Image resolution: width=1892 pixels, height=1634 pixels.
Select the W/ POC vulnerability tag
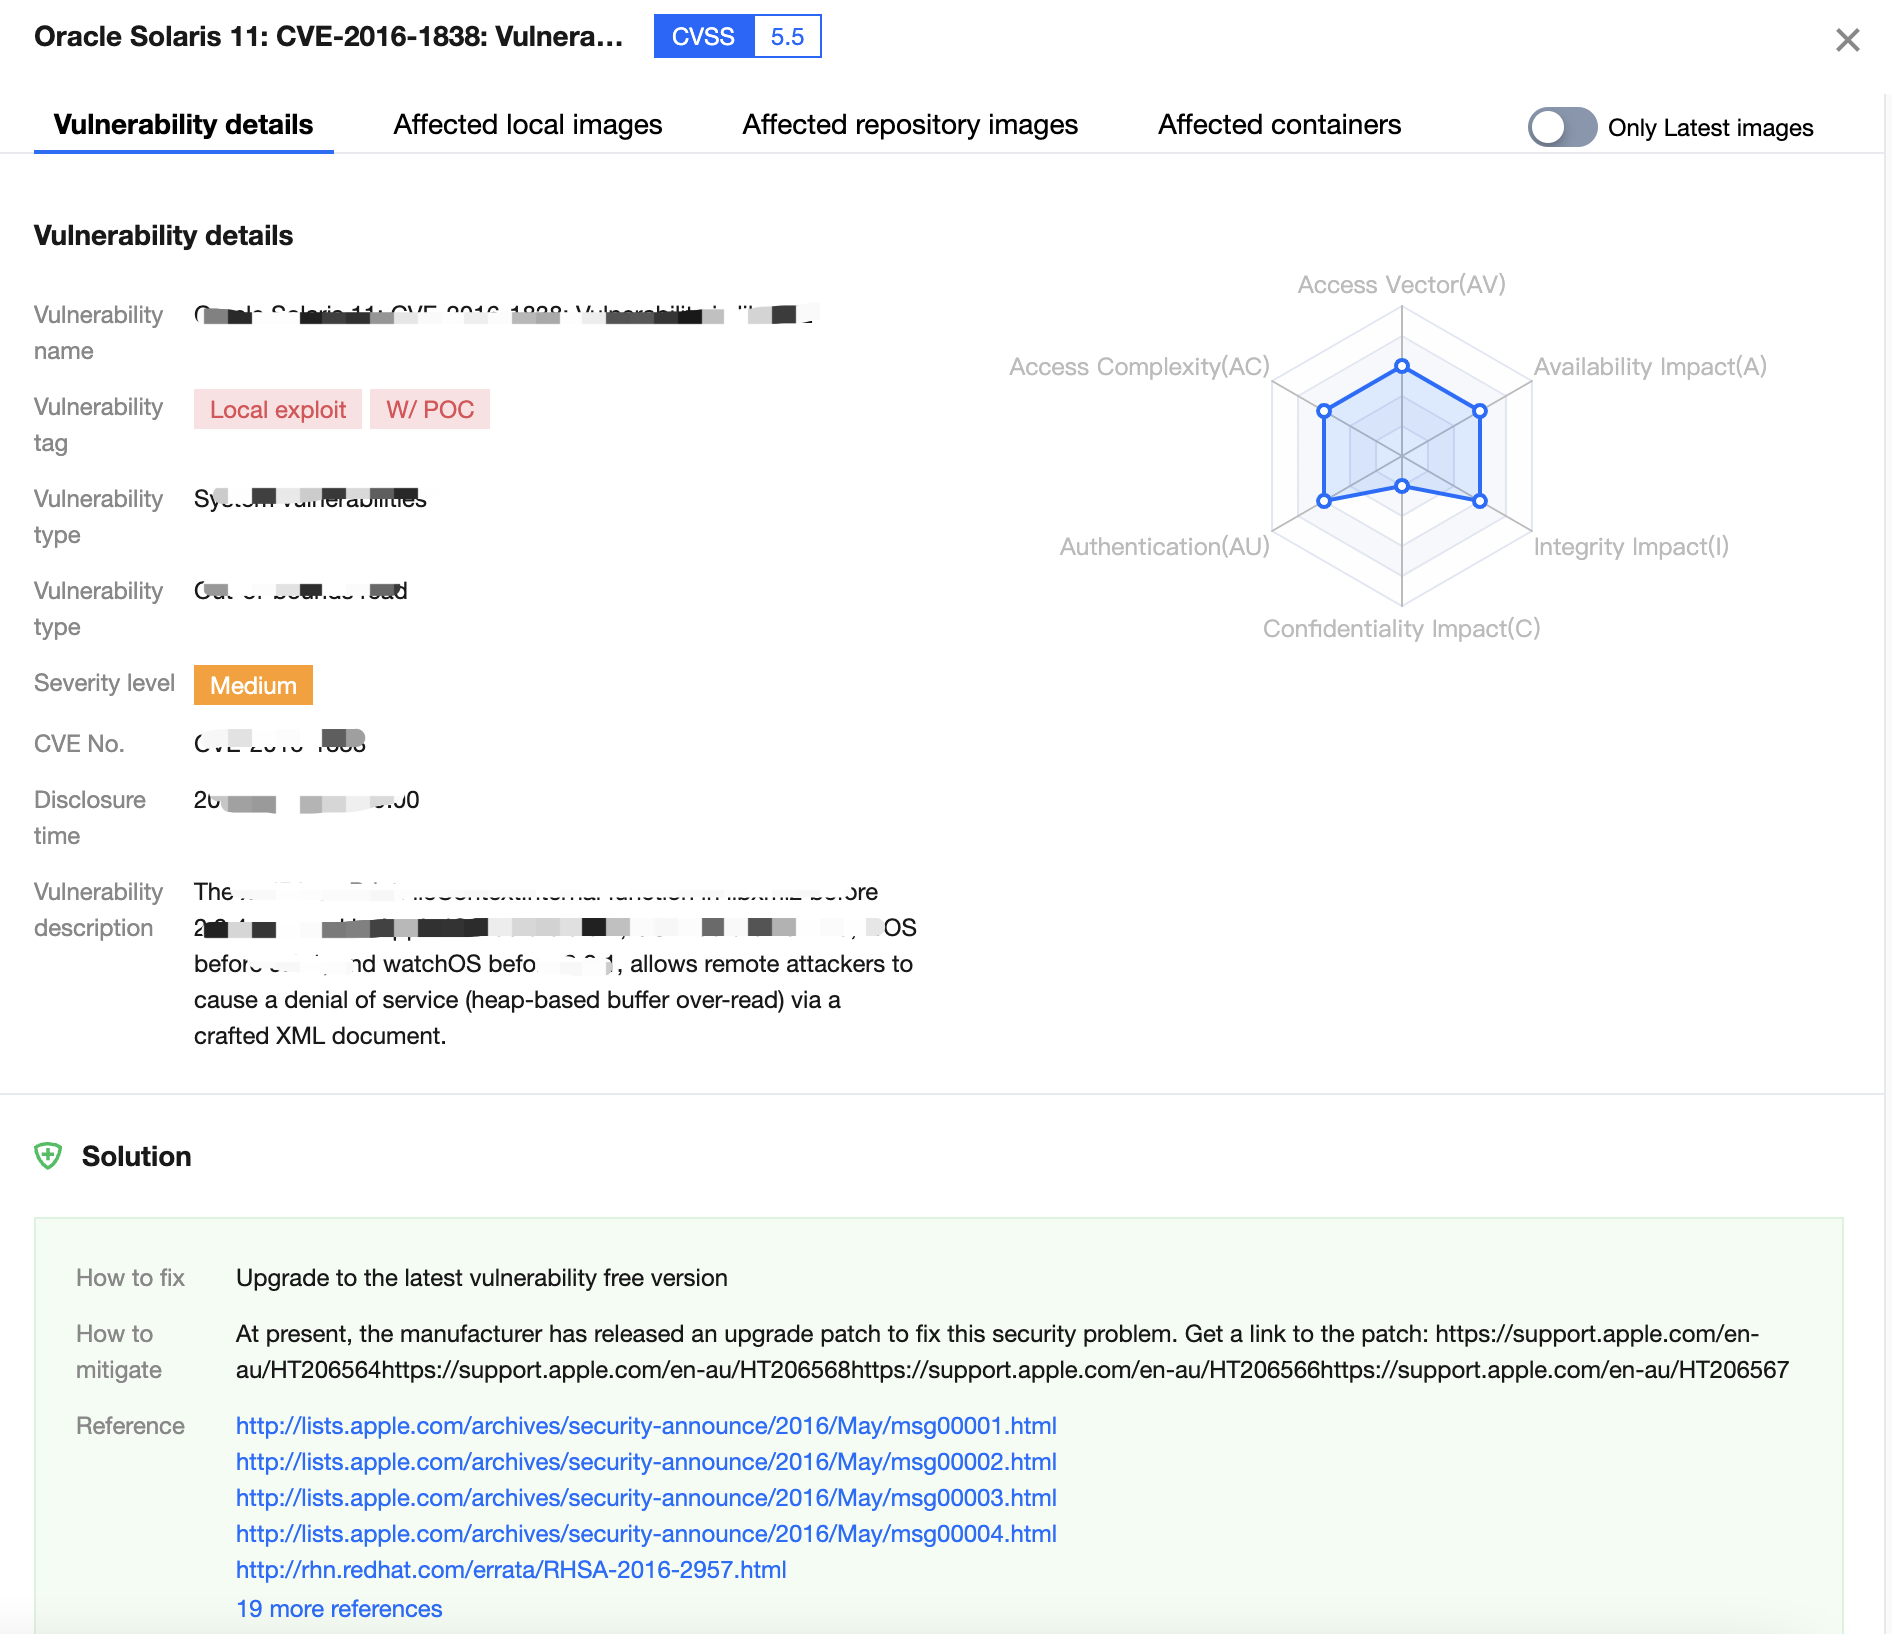point(429,409)
